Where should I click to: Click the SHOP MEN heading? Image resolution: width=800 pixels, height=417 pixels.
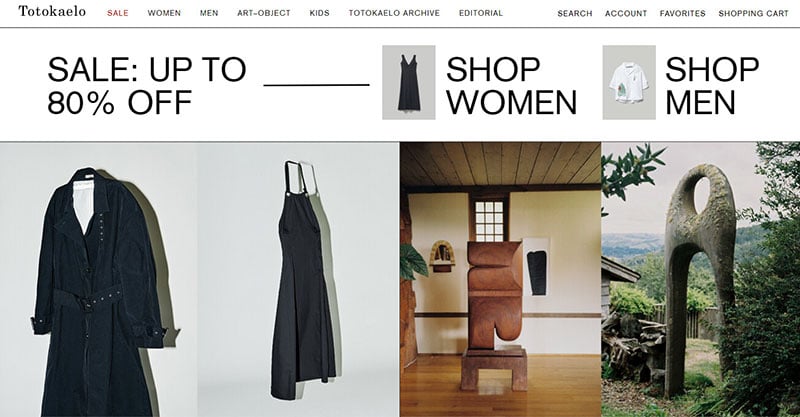712,85
